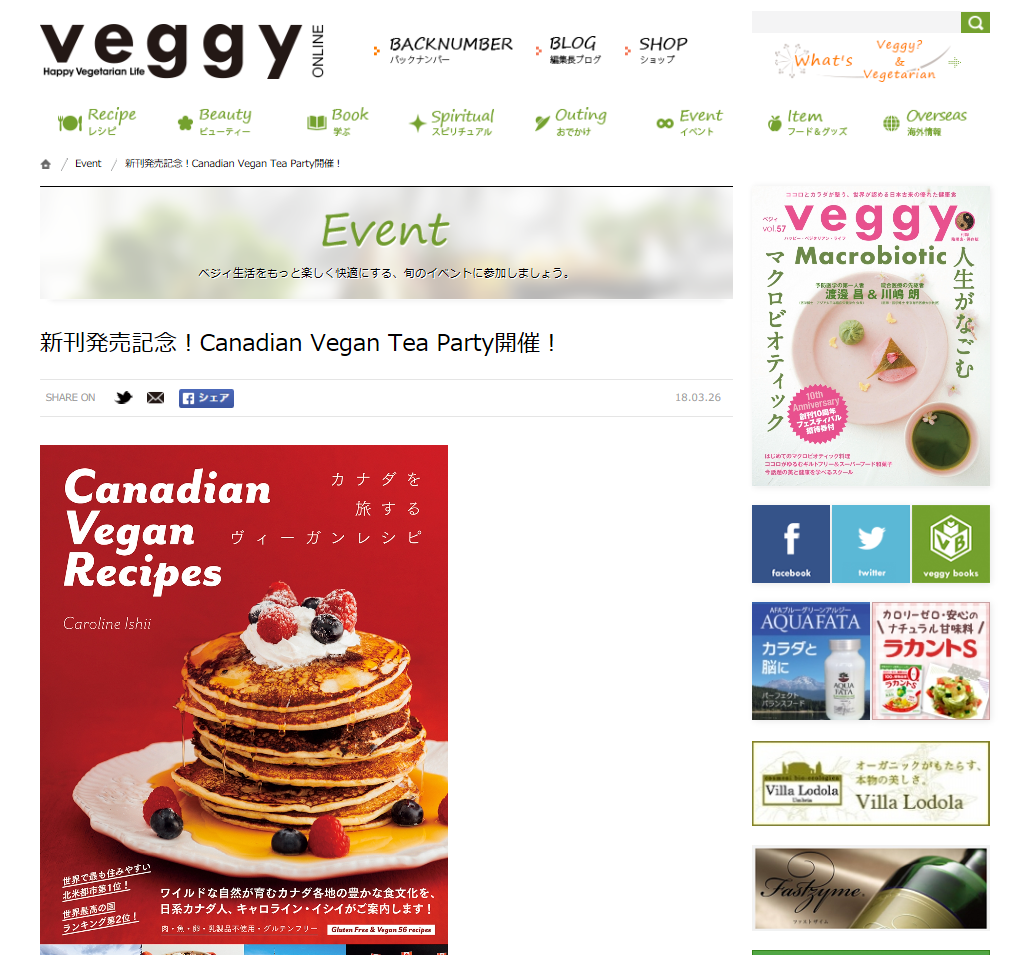The height and width of the screenshot is (955, 1016).
Task: Open the Beauty menu item
Action: (x=214, y=121)
